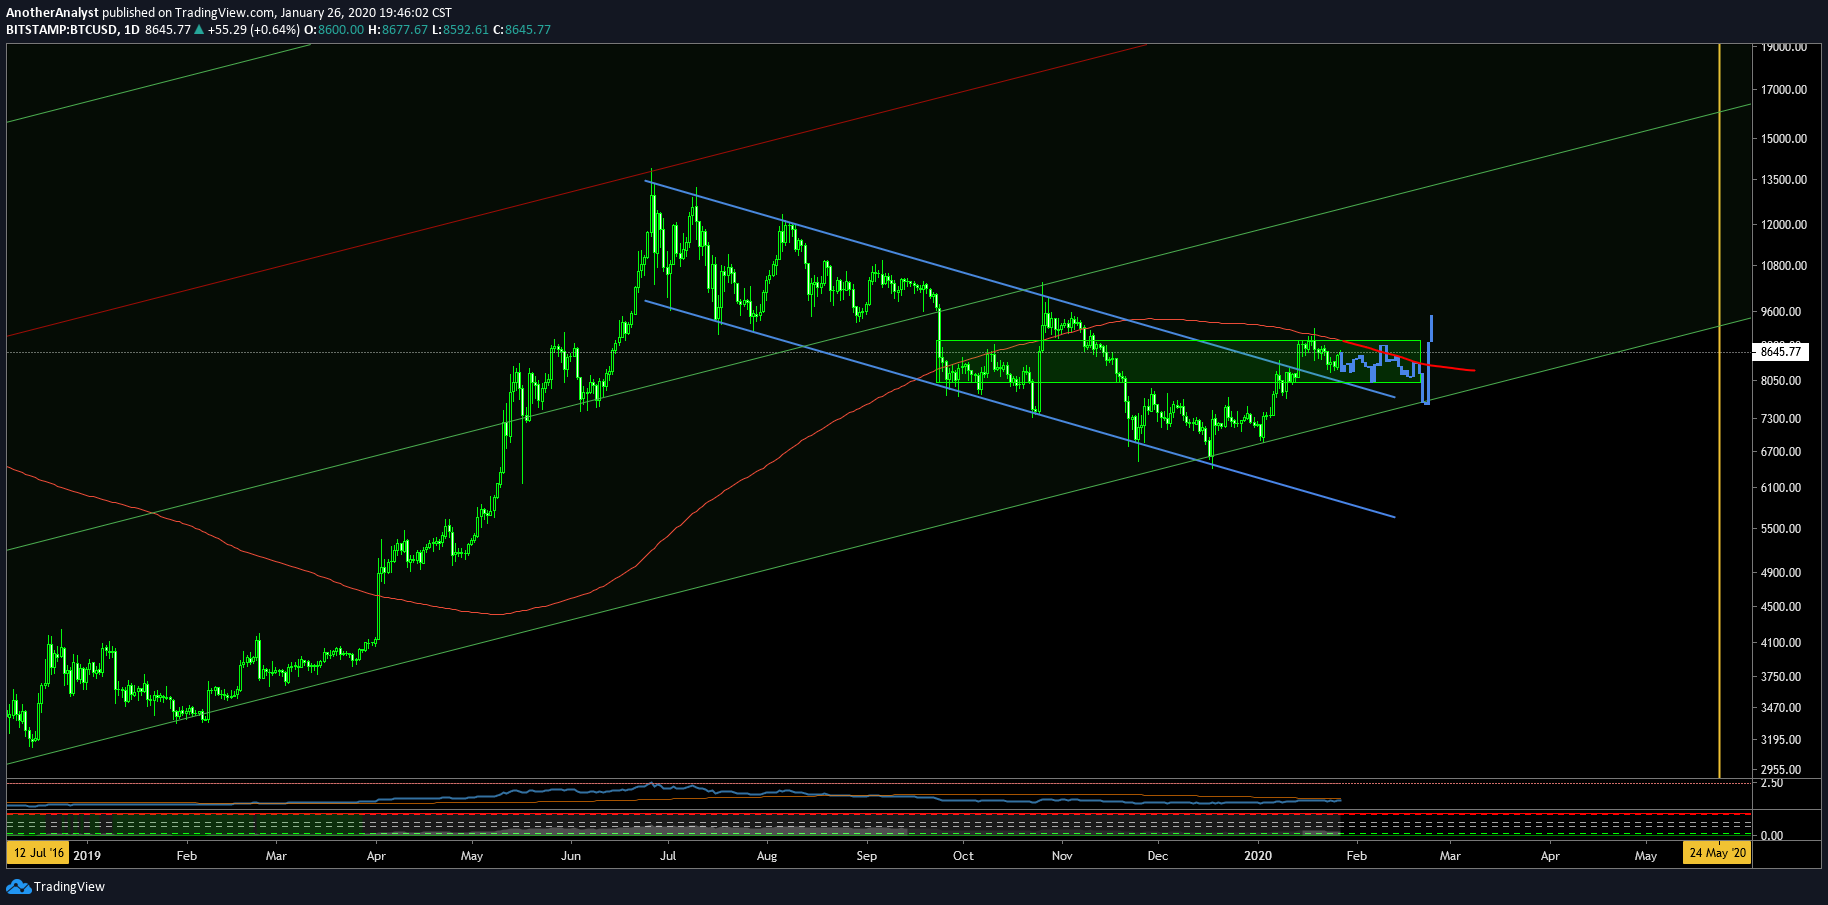Click the Aug label on time axis
This screenshot has width=1828, height=905.
[x=767, y=856]
